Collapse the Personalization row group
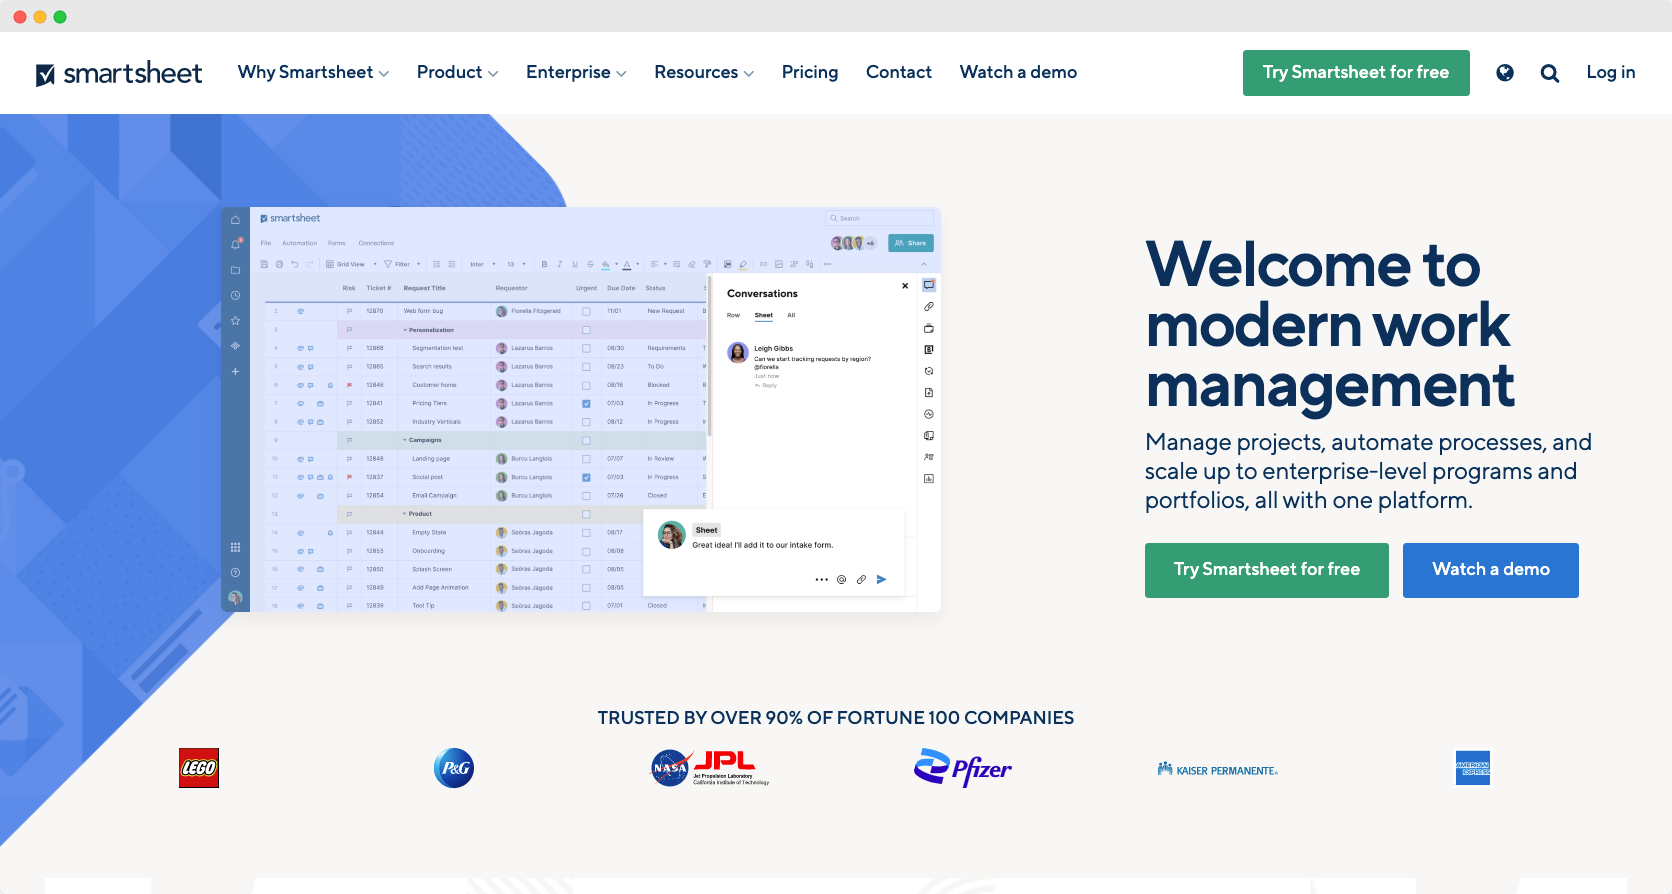 click(405, 330)
